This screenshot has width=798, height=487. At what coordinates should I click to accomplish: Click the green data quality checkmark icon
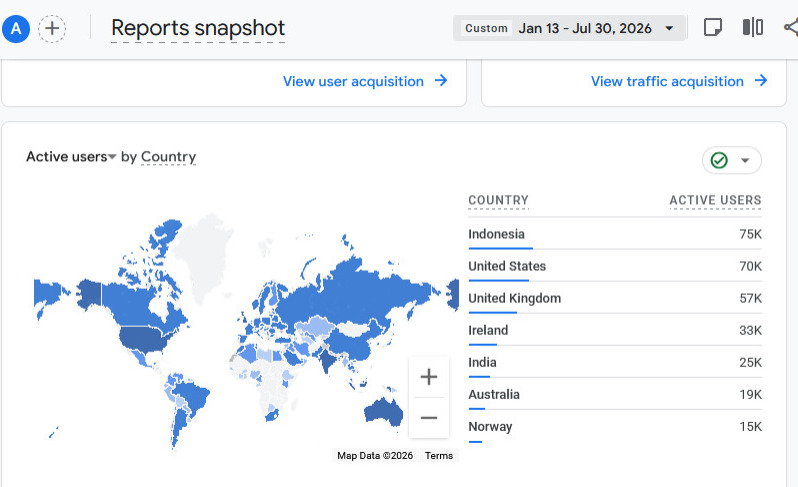[719, 160]
